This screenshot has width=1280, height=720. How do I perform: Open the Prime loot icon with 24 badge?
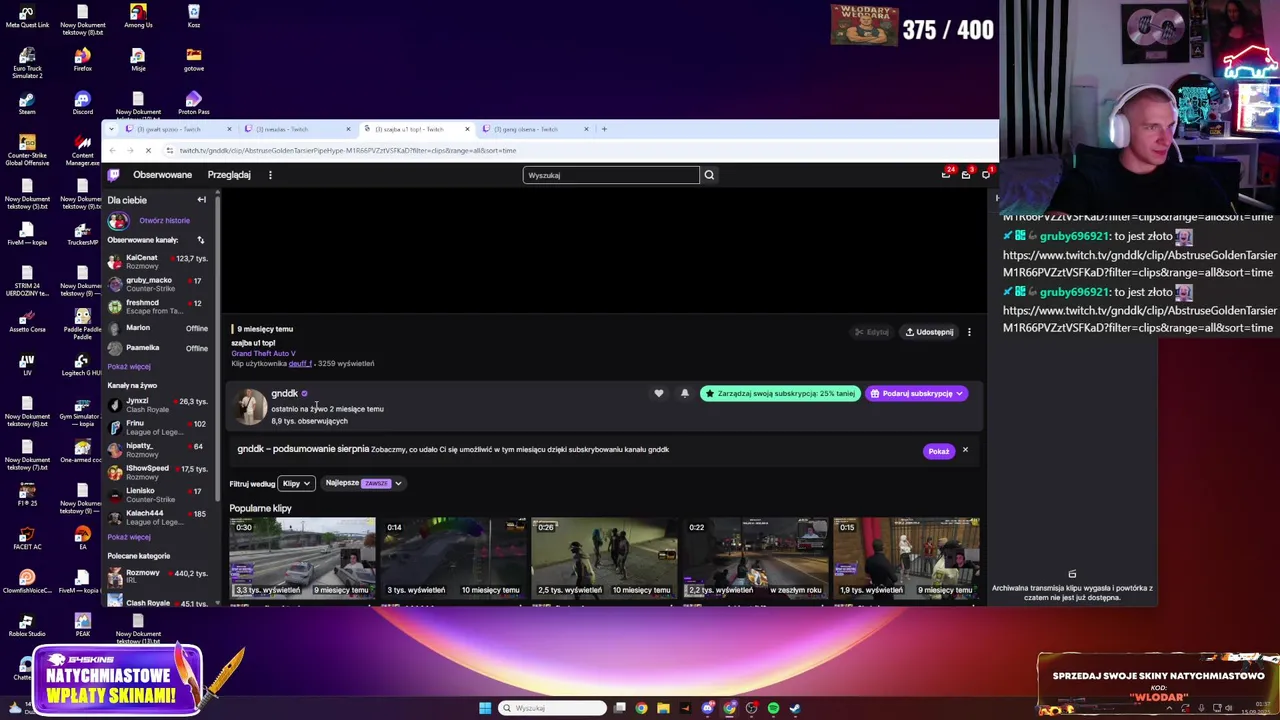pos(946,174)
